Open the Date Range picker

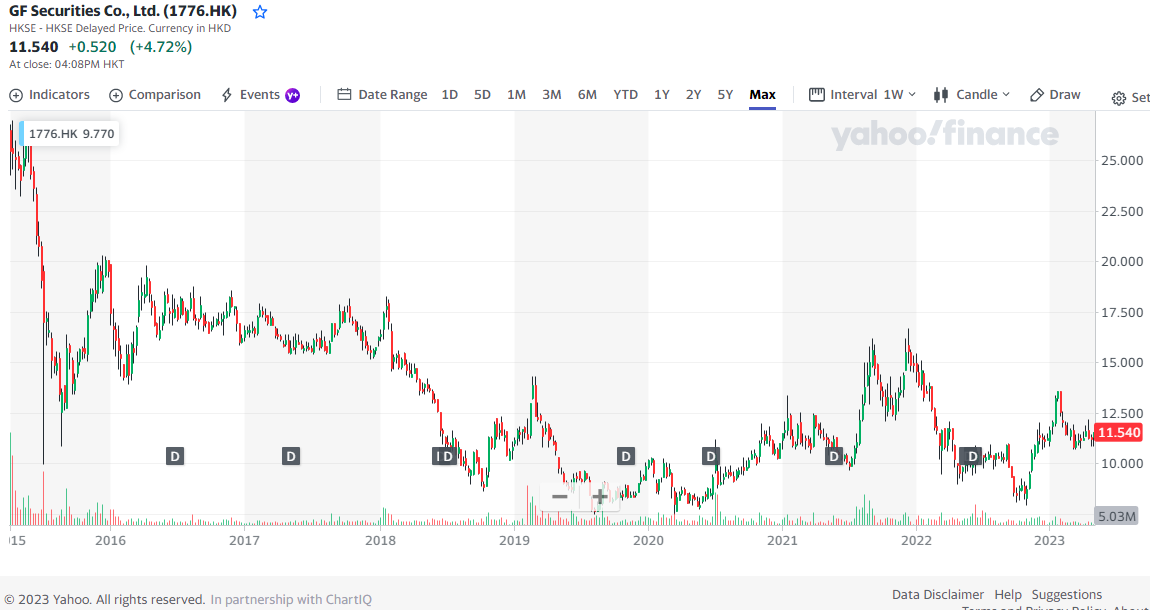[x=382, y=95]
